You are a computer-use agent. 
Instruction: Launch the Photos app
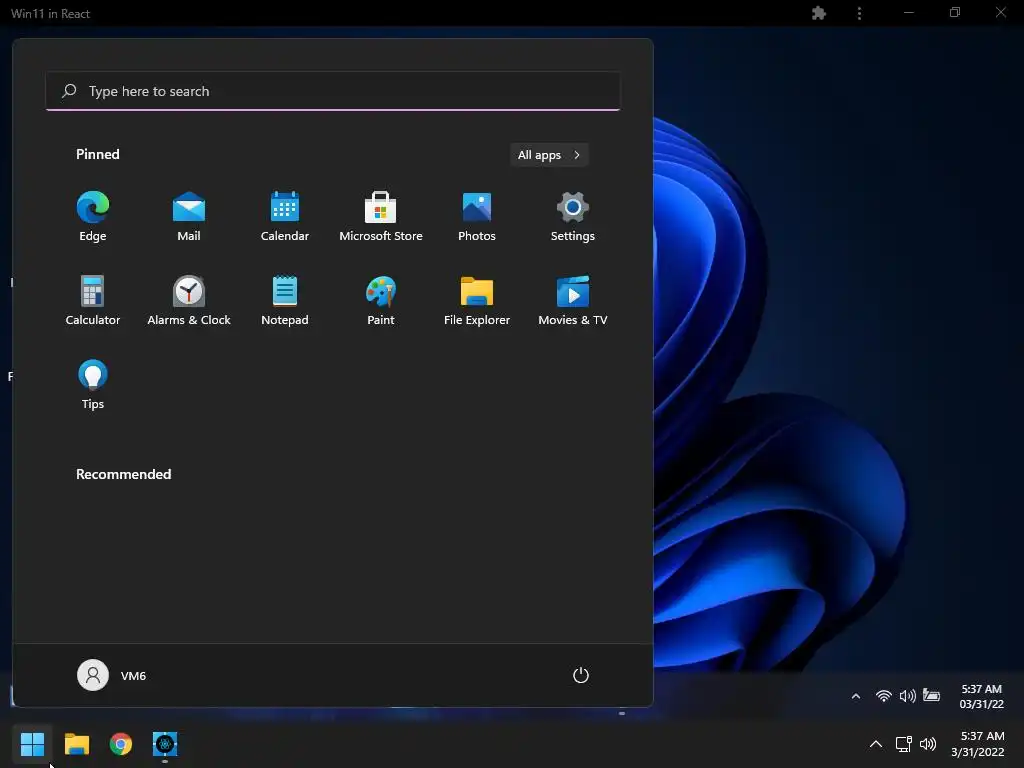pos(477,217)
